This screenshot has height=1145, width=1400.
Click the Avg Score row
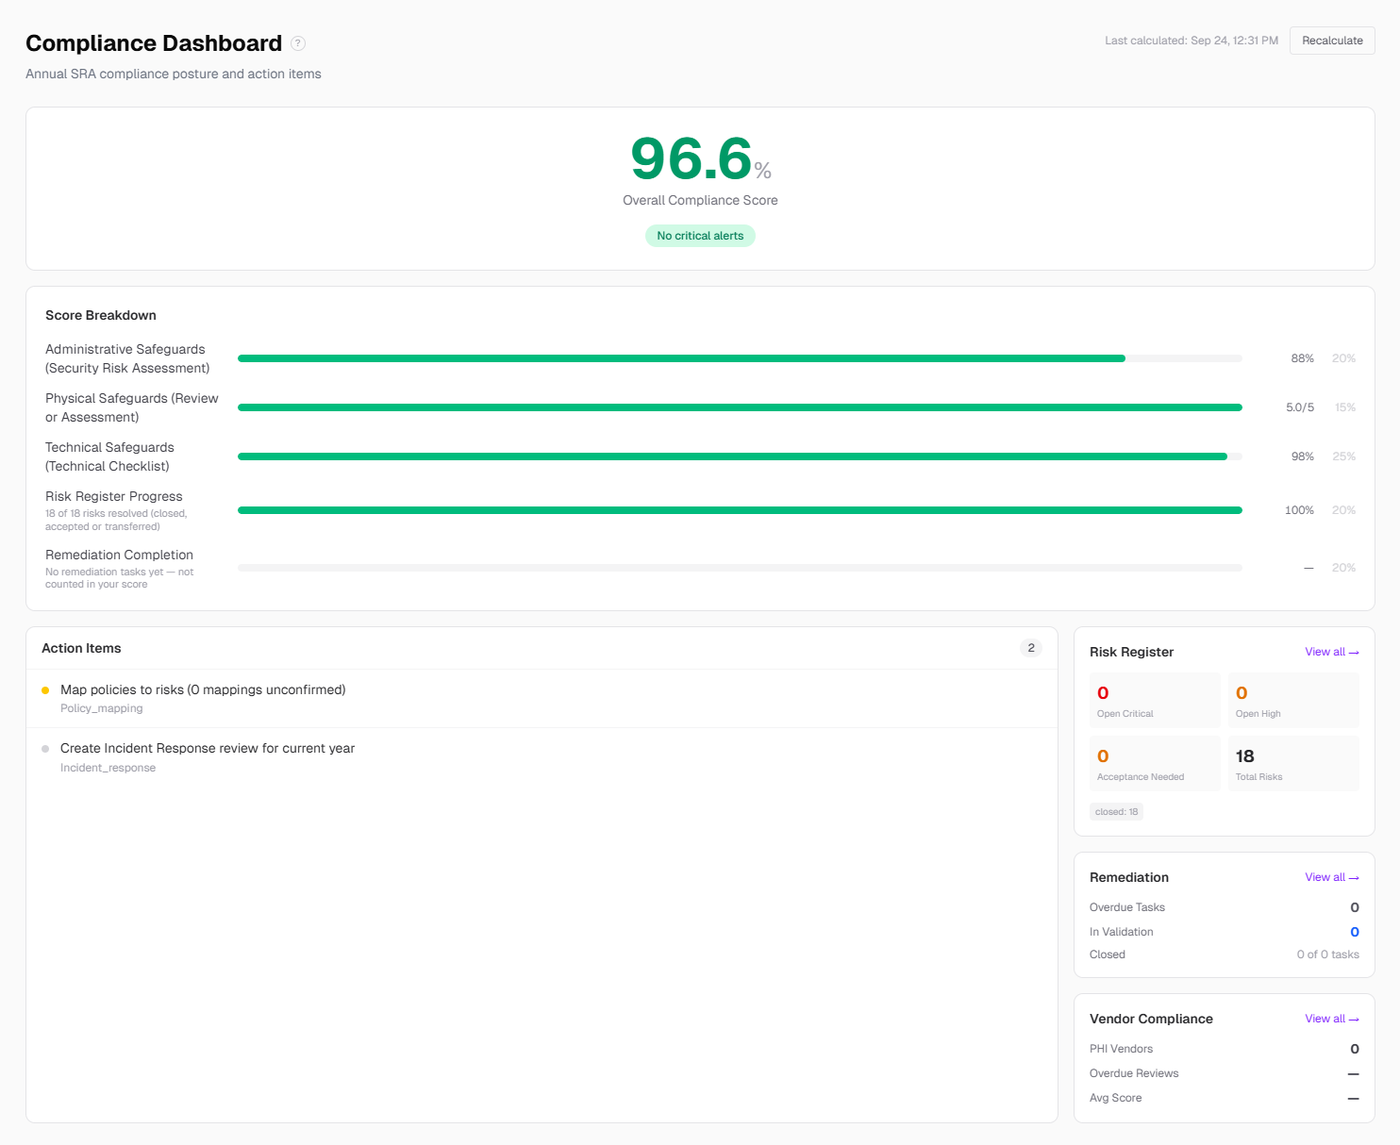click(x=1224, y=1098)
